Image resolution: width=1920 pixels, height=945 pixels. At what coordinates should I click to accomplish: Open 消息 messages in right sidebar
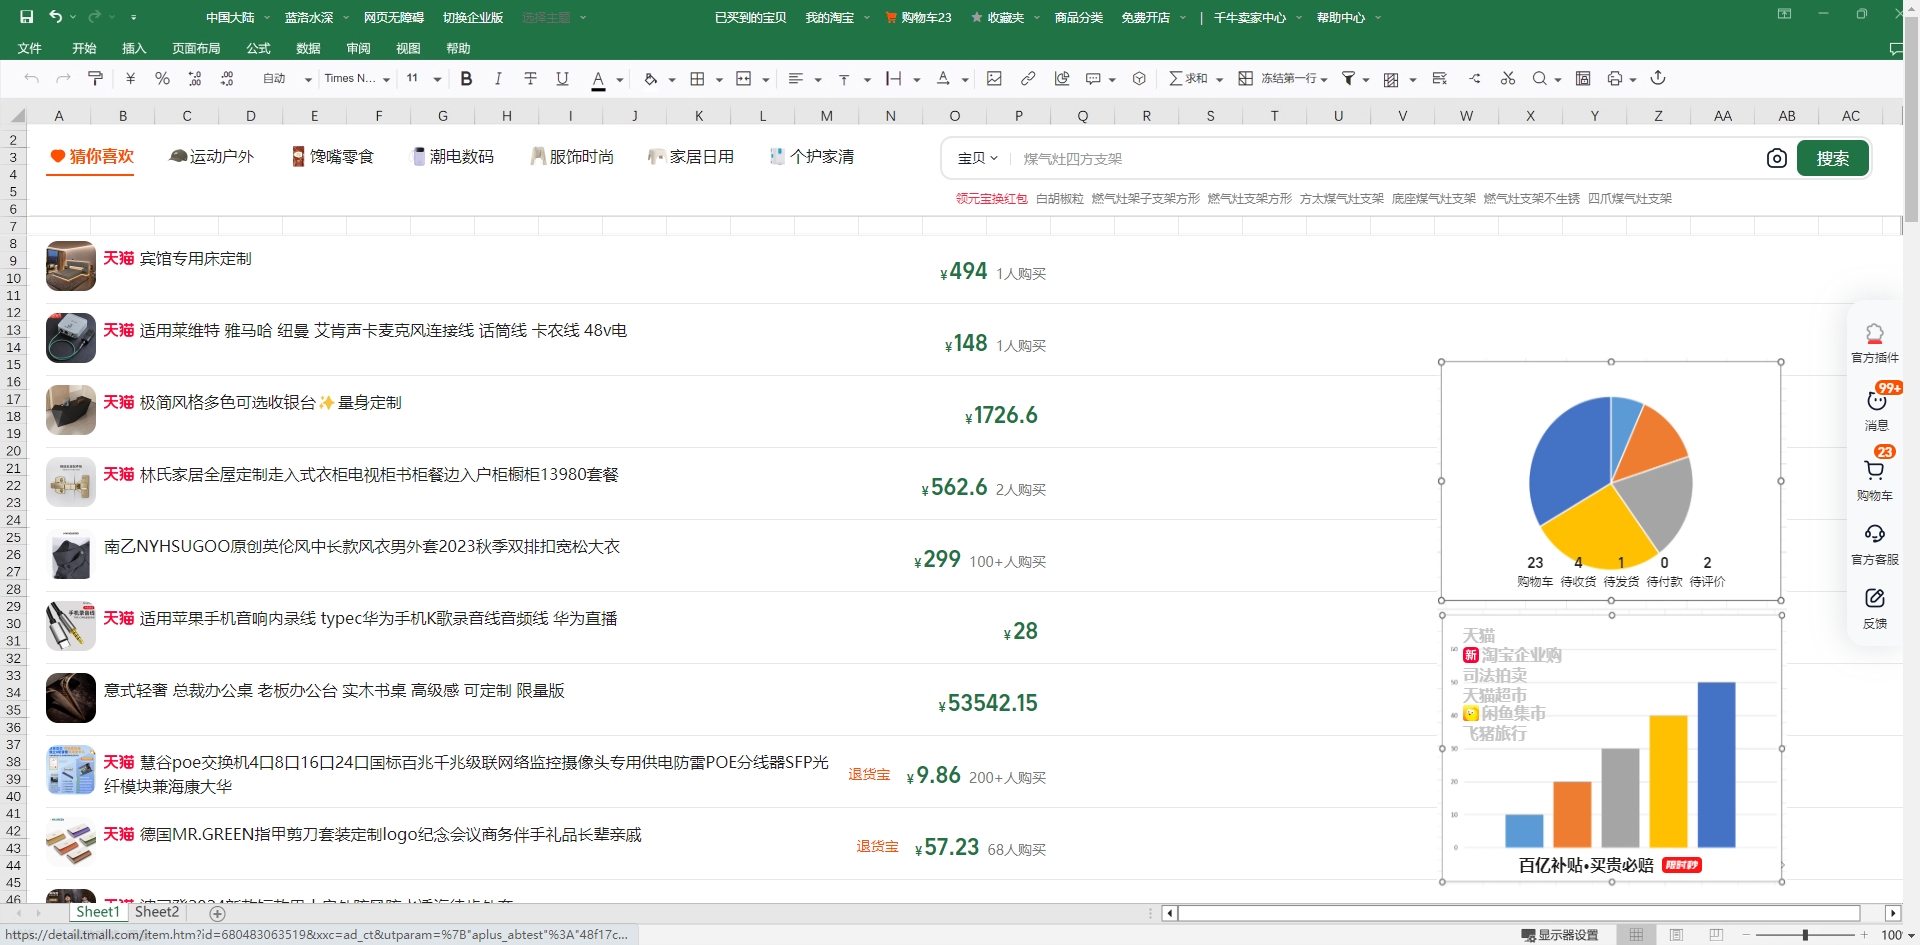click(x=1876, y=409)
